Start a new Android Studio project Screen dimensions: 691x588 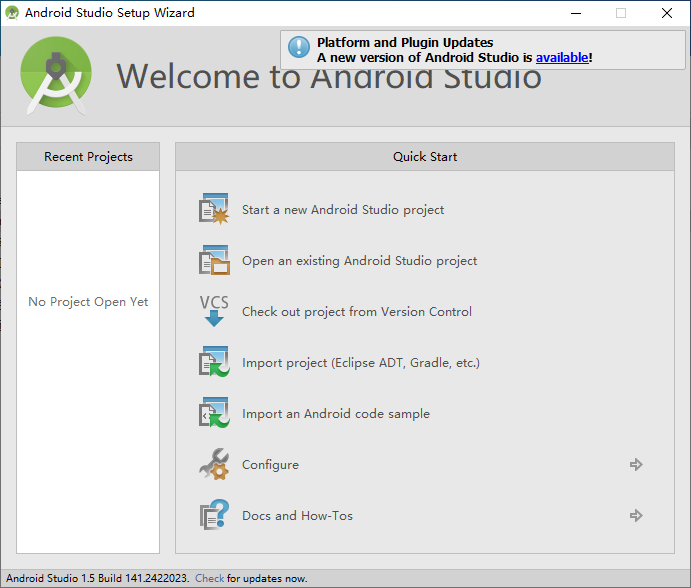pyautogui.click(x=343, y=210)
